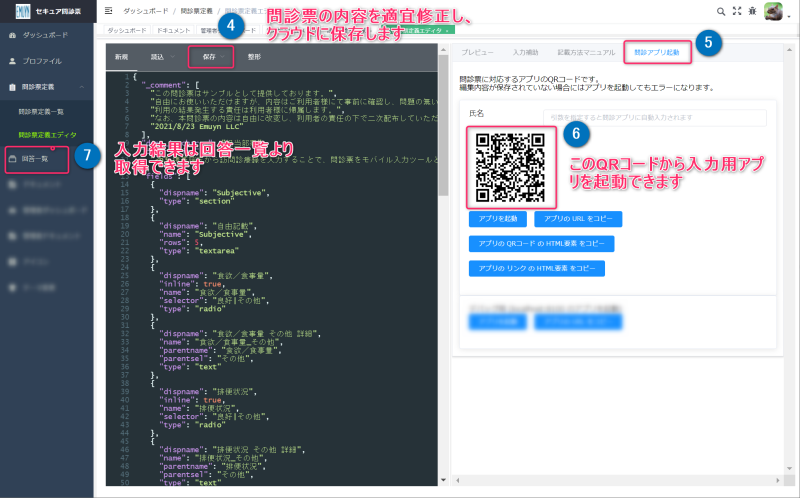This screenshot has height=498, width=800.
Task: Click the 問診票定義 clipboard icon
Action: 13,87
